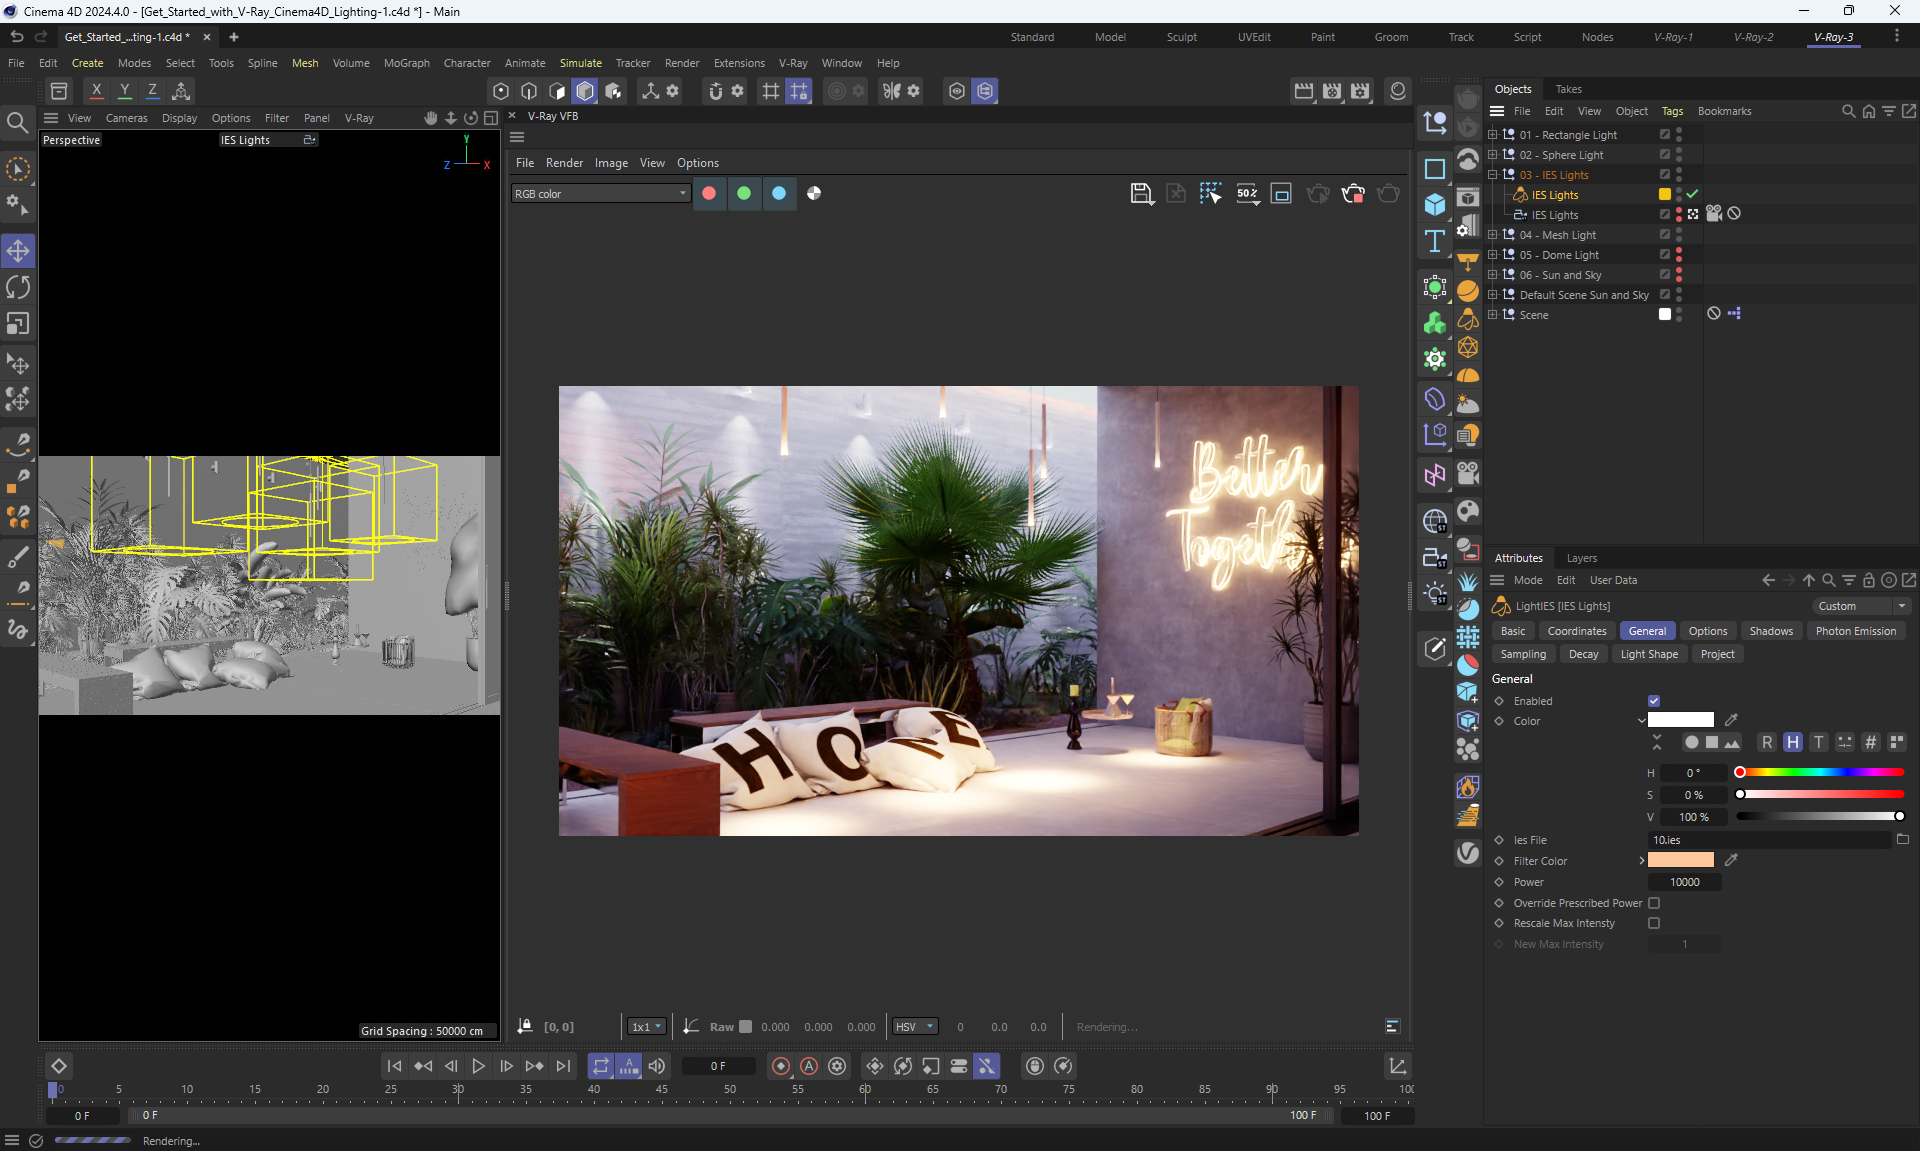Open search icon in Objects manager
Viewport: 1920px width, 1151px height.
(x=1848, y=111)
